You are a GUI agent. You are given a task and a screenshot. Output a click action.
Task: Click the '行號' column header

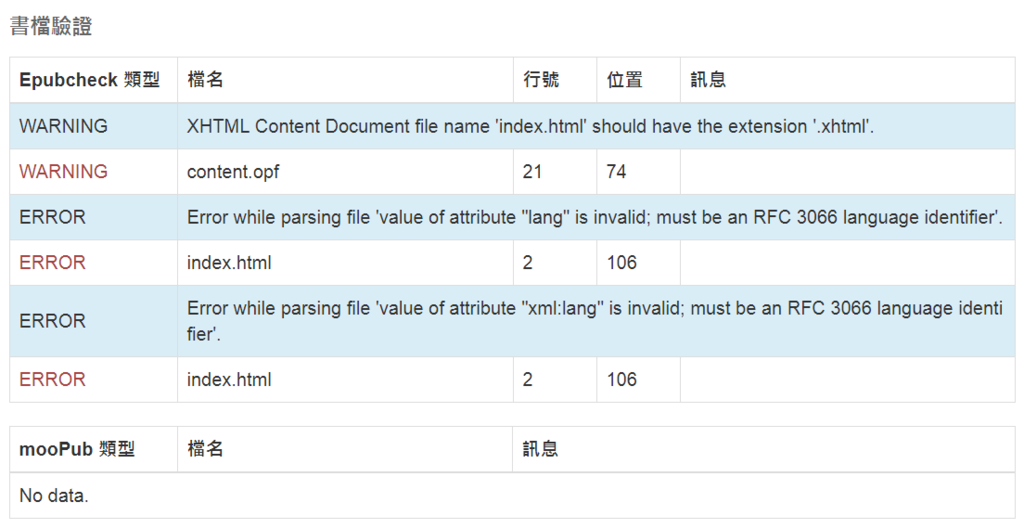[541, 80]
